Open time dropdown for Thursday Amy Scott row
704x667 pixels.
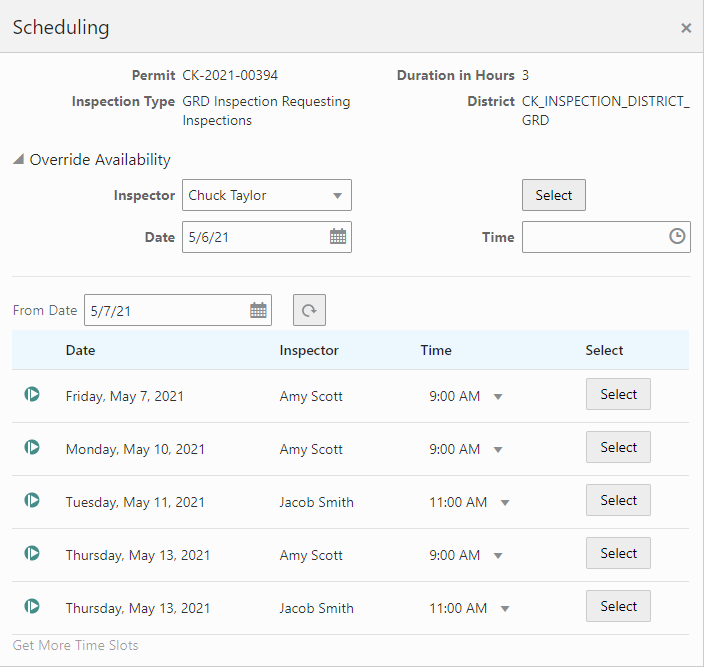[x=497, y=556]
